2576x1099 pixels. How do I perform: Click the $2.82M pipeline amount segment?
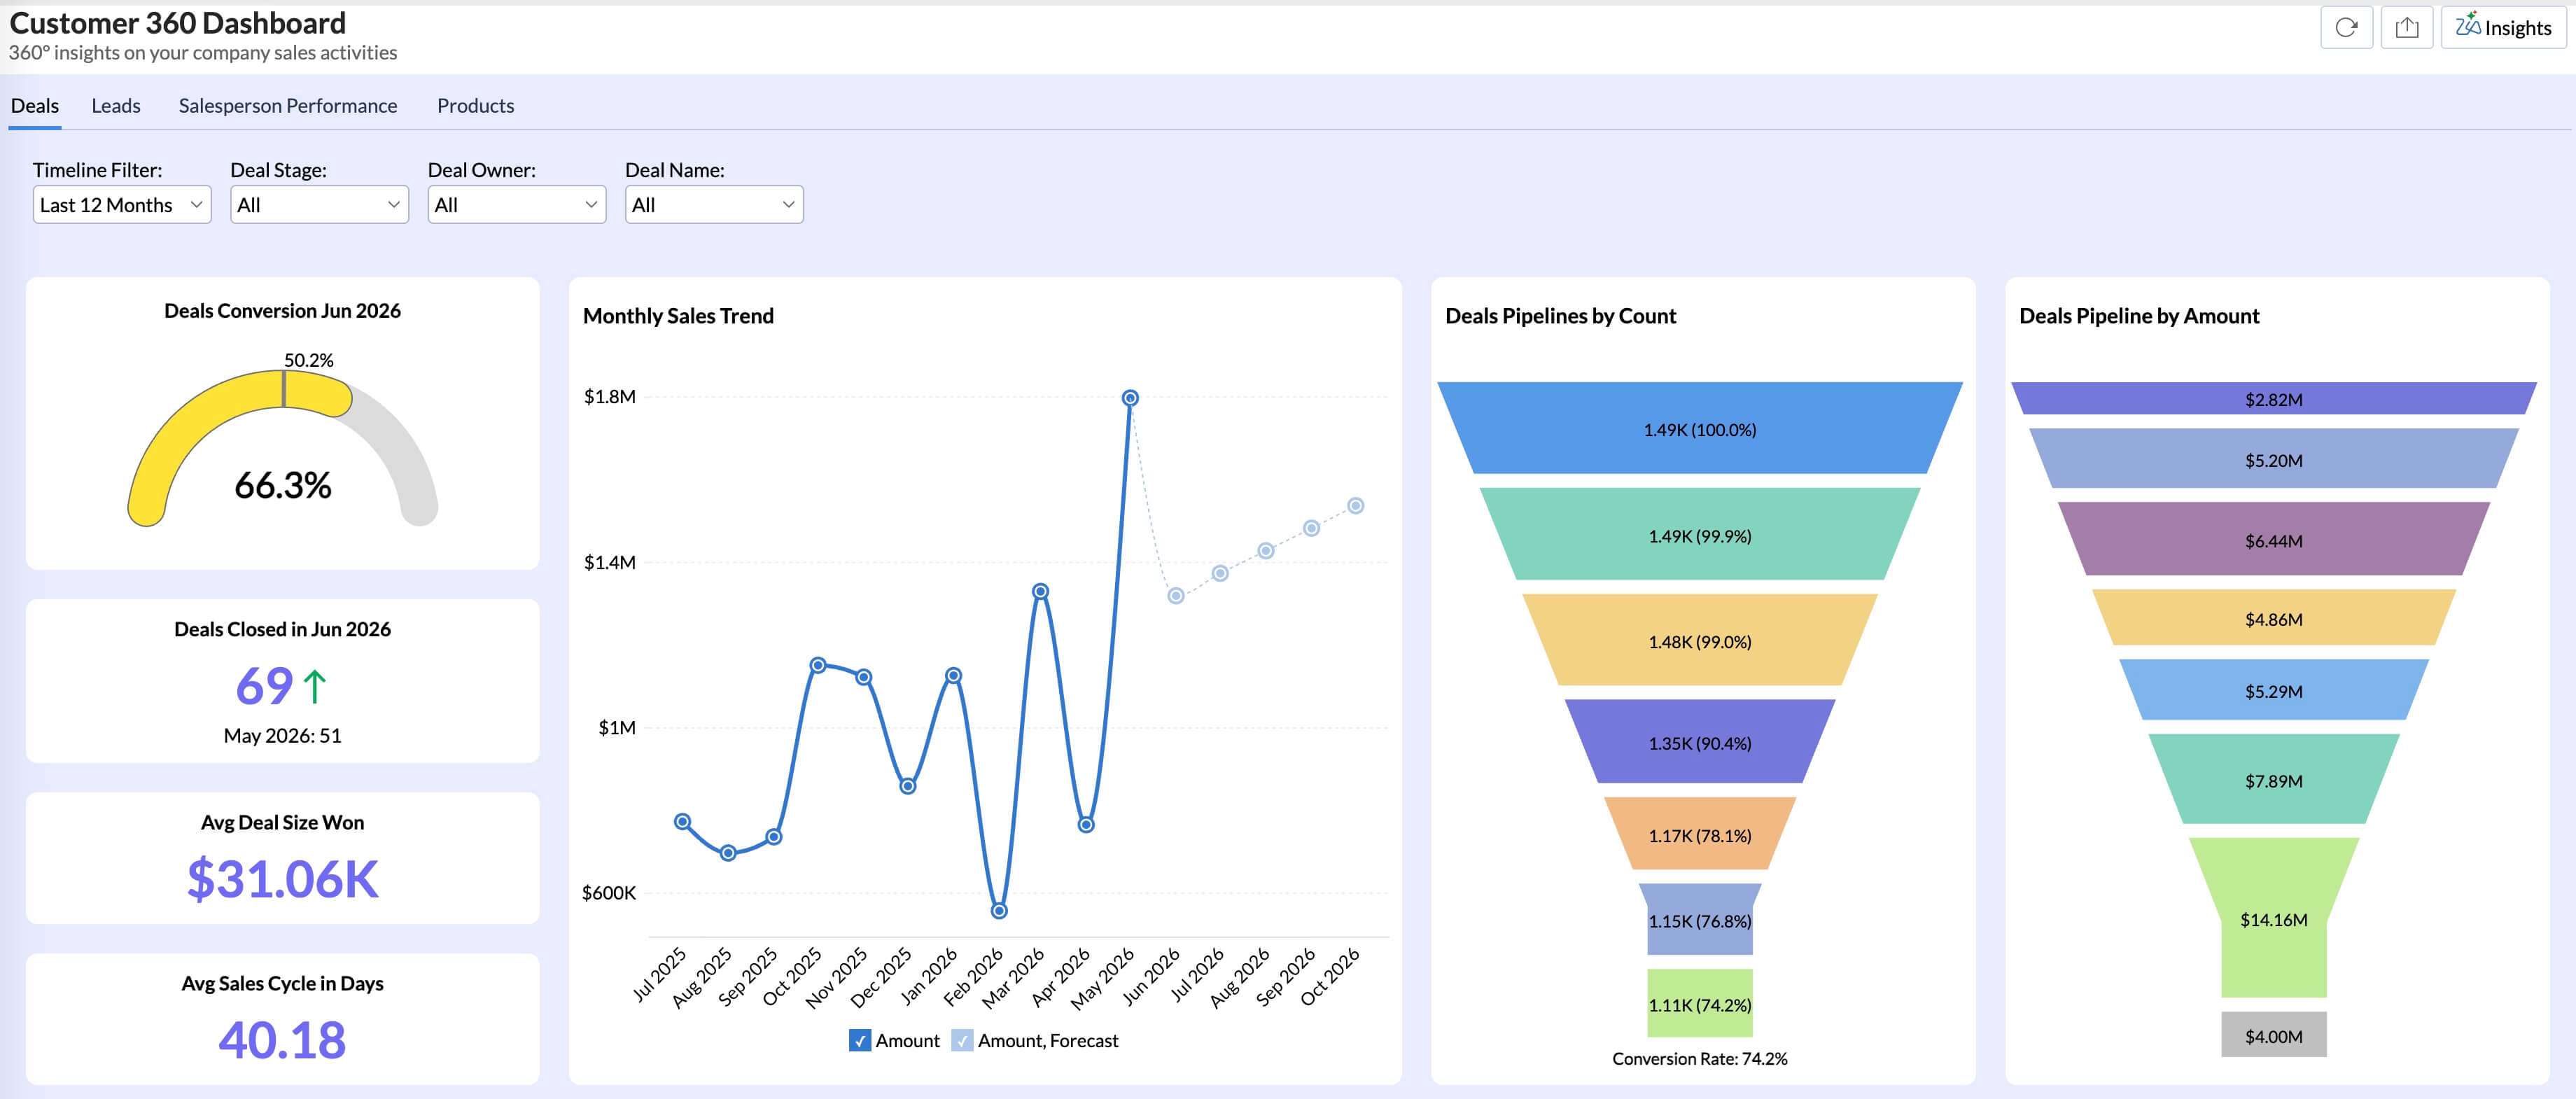[2274, 398]
